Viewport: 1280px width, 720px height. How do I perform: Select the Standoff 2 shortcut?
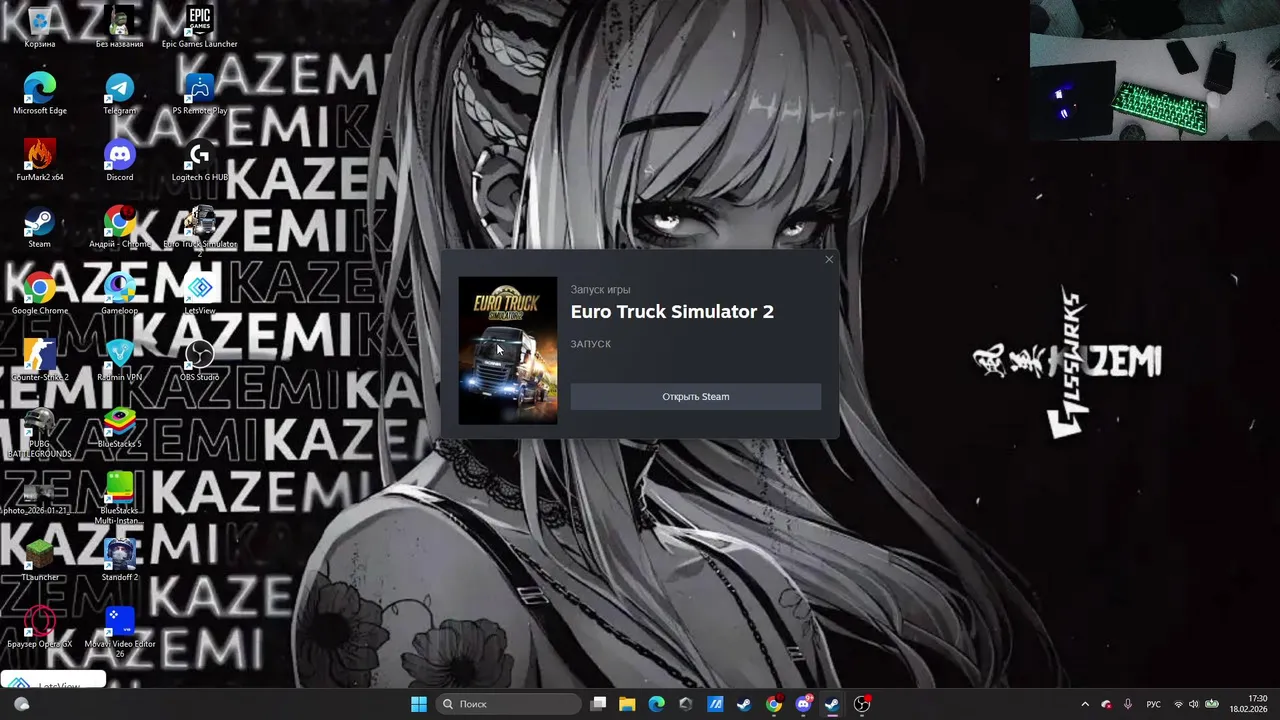pos(119,560)
